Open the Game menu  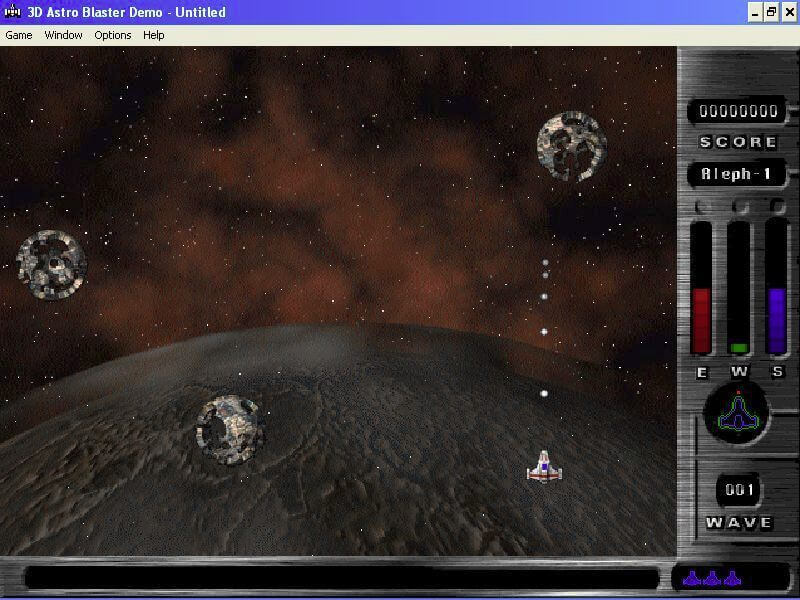(19, 35)
